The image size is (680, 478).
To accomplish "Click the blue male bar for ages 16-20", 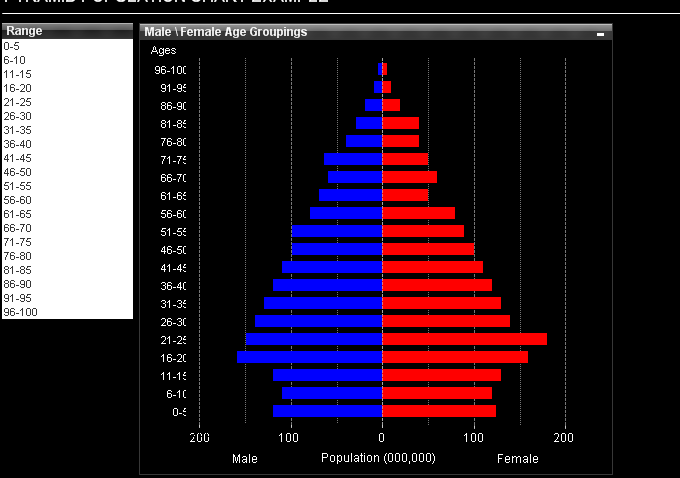I will 310,357.
